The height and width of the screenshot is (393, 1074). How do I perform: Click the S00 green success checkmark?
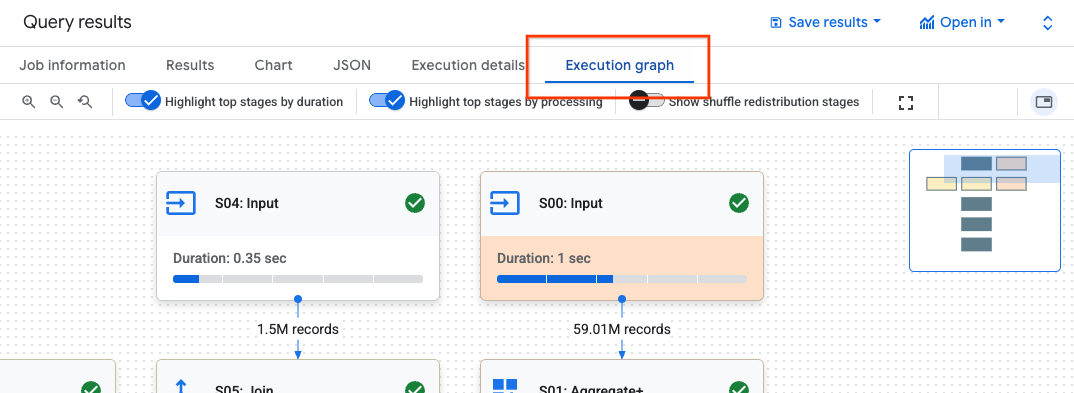(738, 203)
